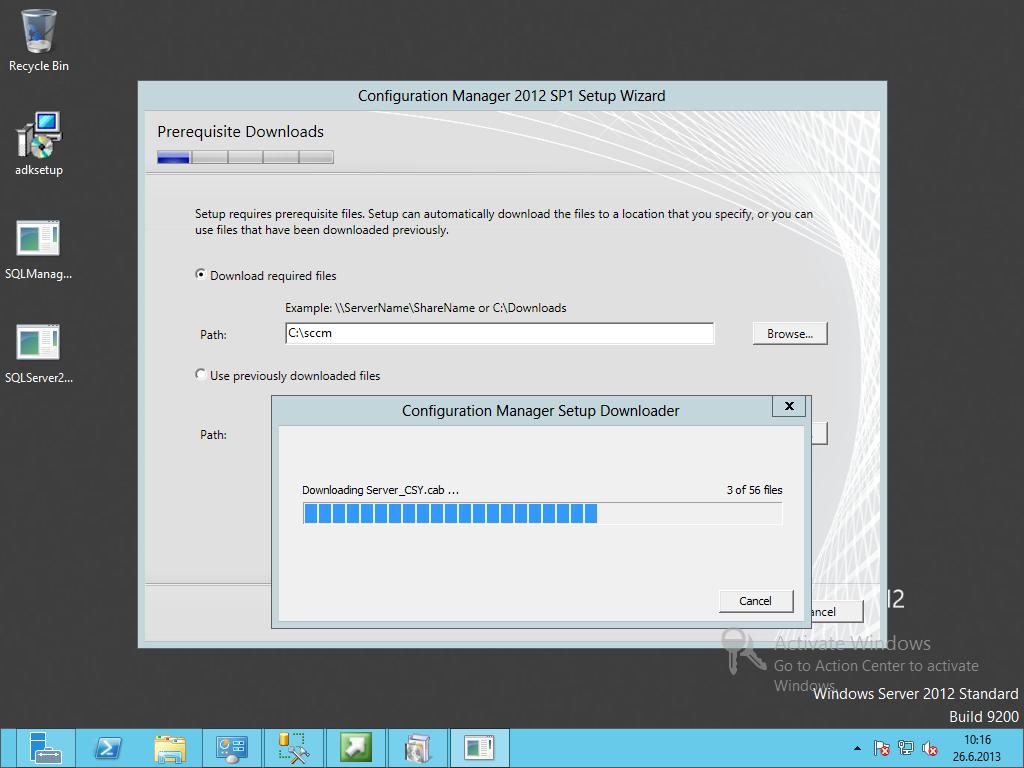This screenshot has width=1024, height=768.
Task: Launch PowerShell from the taskbar
Action: 108,748
